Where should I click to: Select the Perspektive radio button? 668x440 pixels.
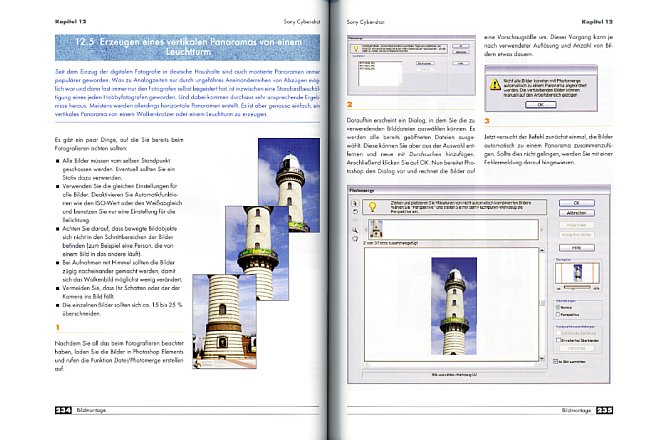[558, 314]
